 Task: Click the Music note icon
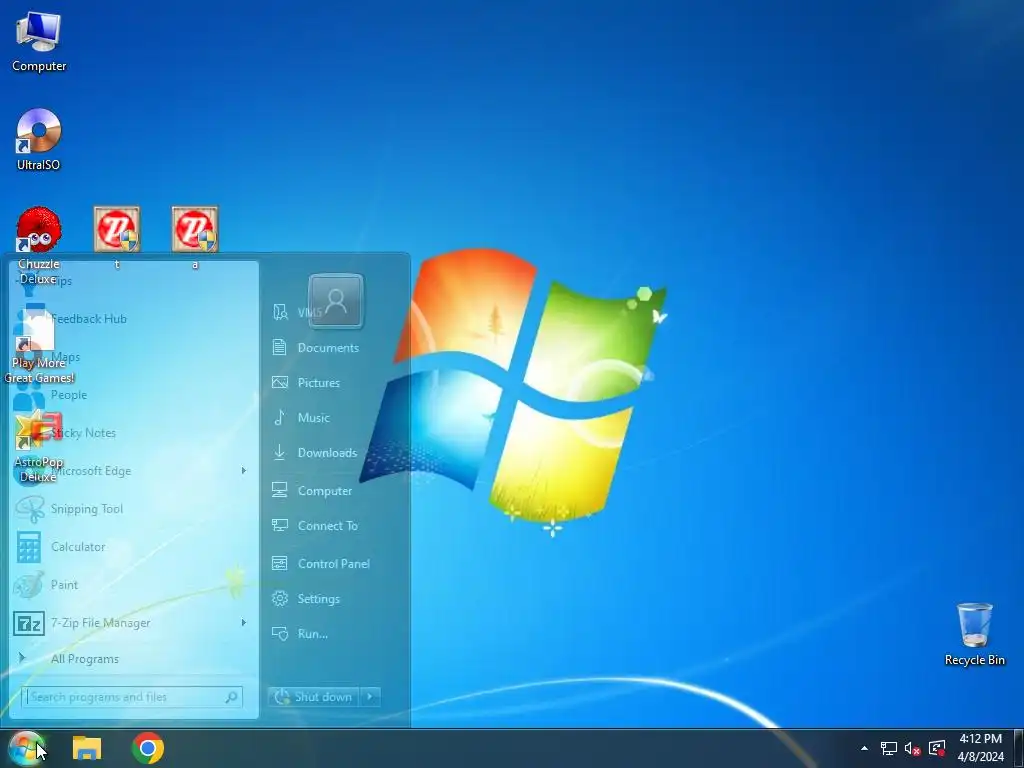pyautogui.click(x=280, y=417)
